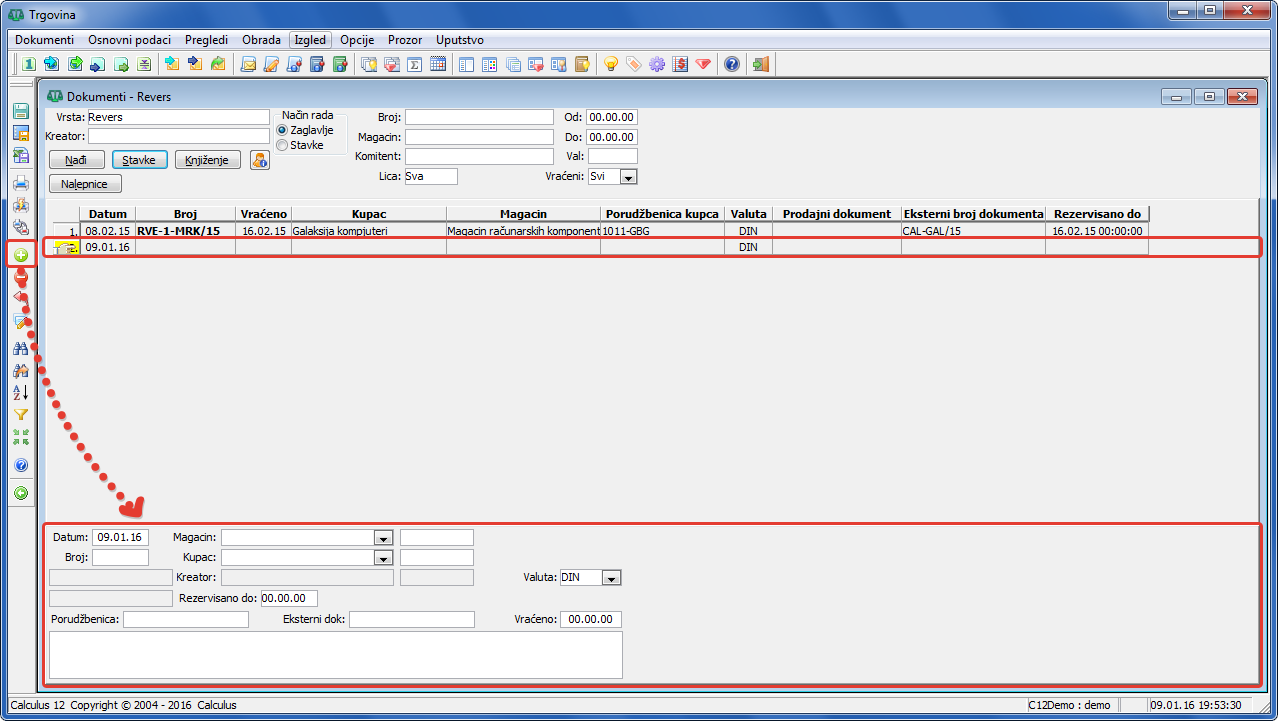Click the yellow funnel filter icon
1278x721 pixels.
click(x=20, y=415)
